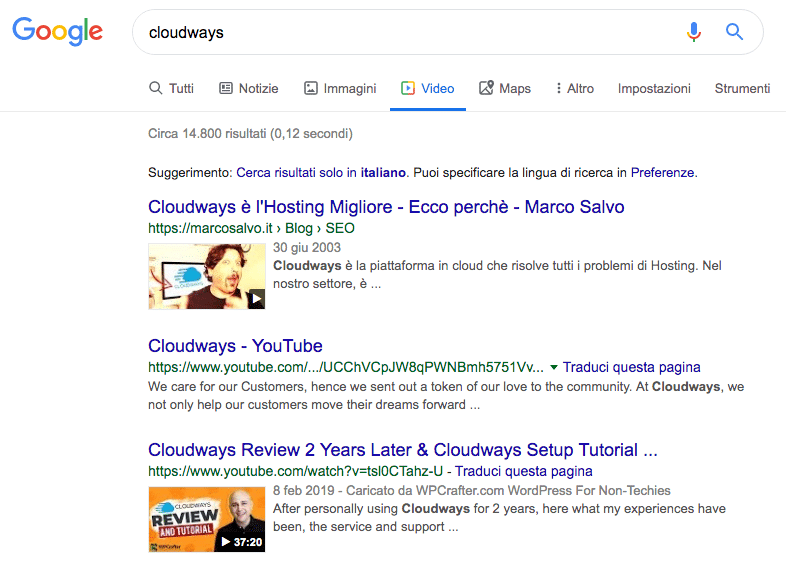
Task: Click the 30 giu 2003 date text
Action: coord(307,248)
